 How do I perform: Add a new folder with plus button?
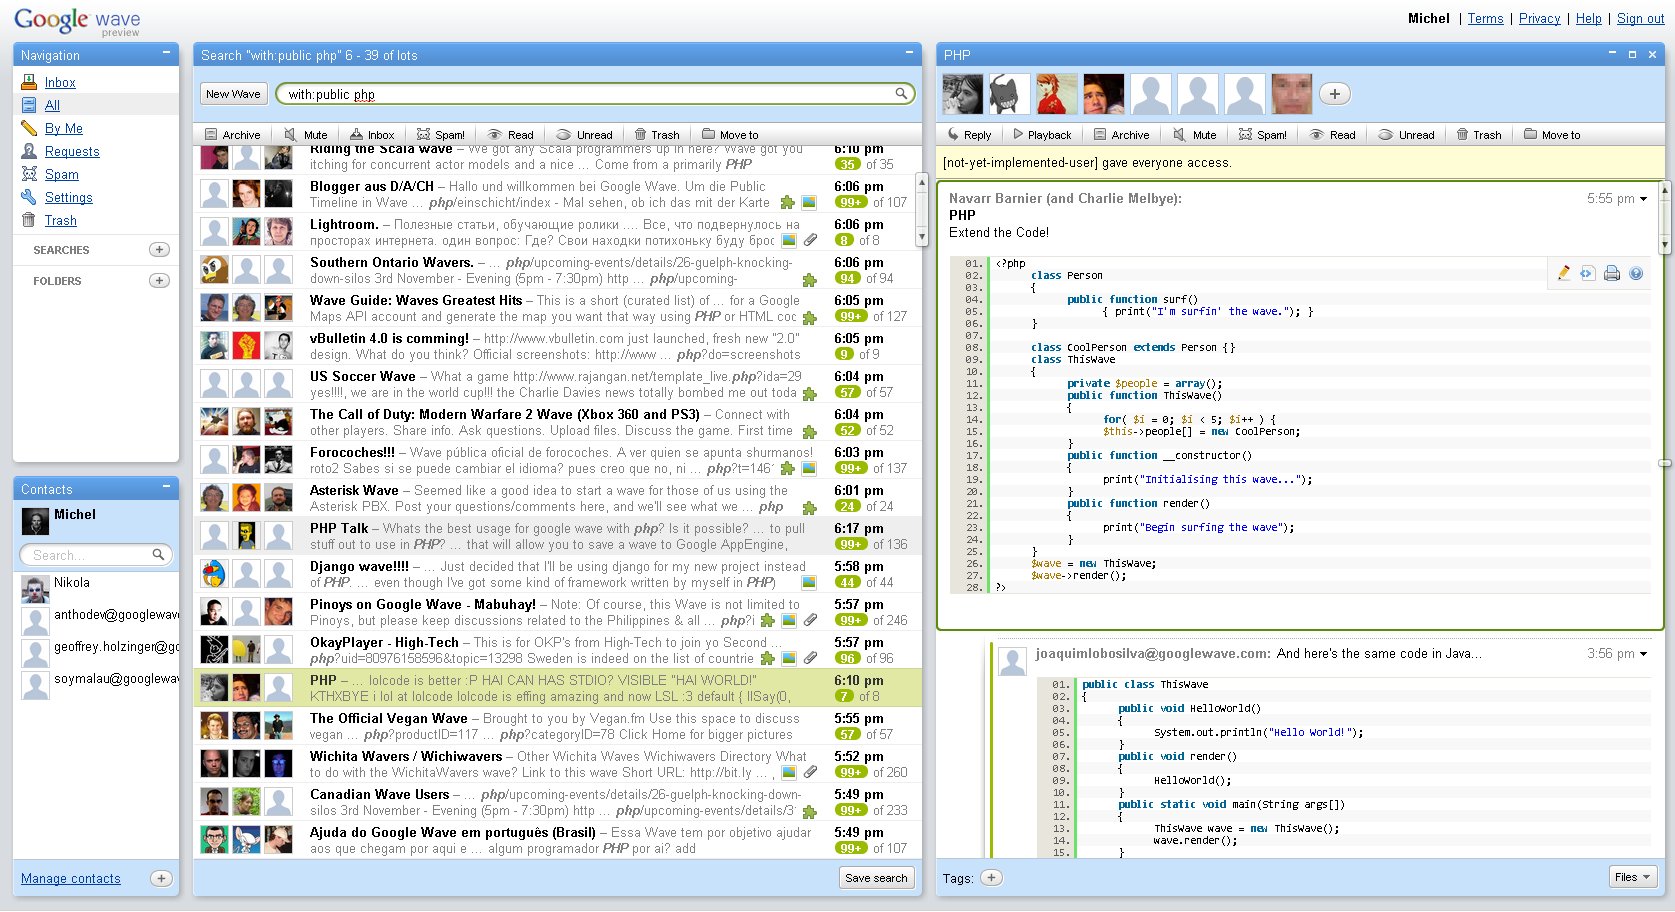tap(159, 280)
